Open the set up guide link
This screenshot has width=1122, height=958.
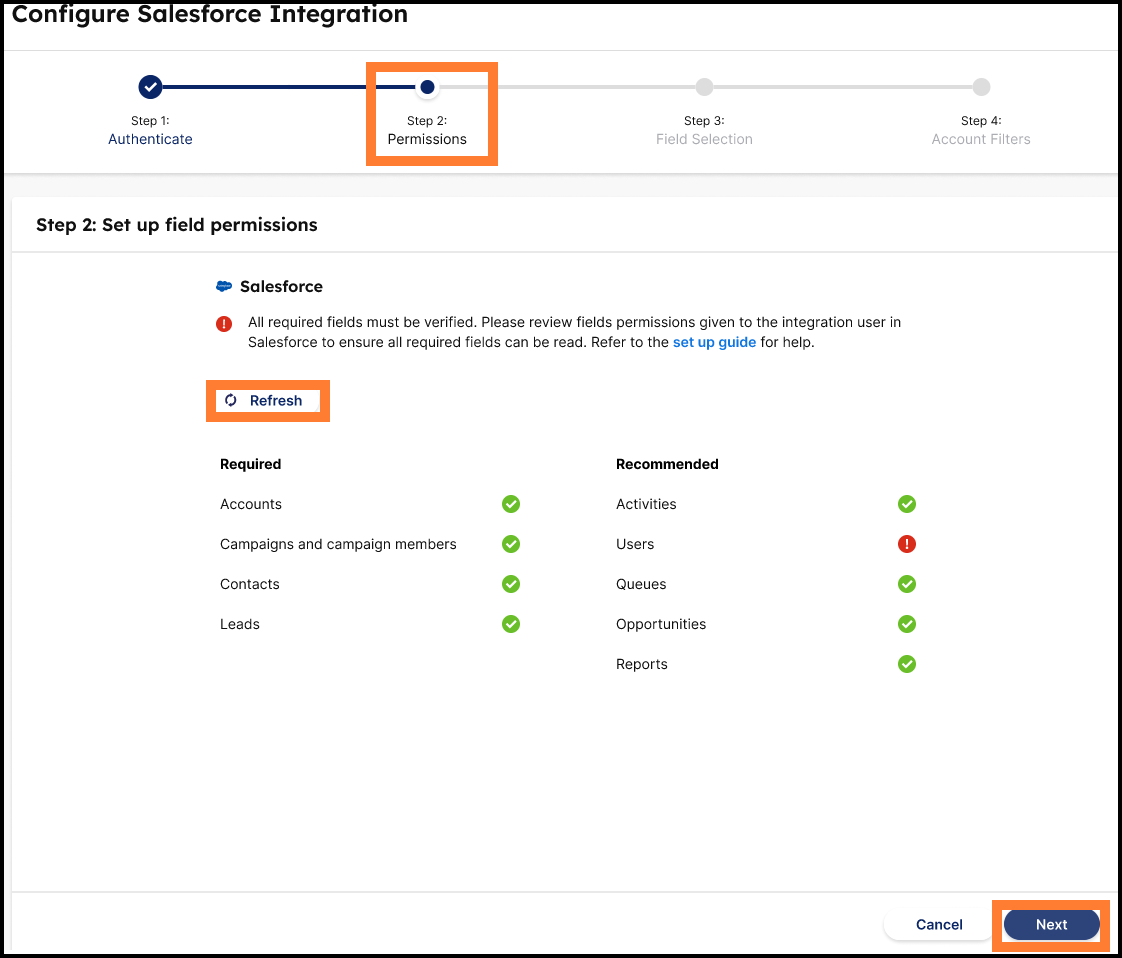(x=714, y=342)
